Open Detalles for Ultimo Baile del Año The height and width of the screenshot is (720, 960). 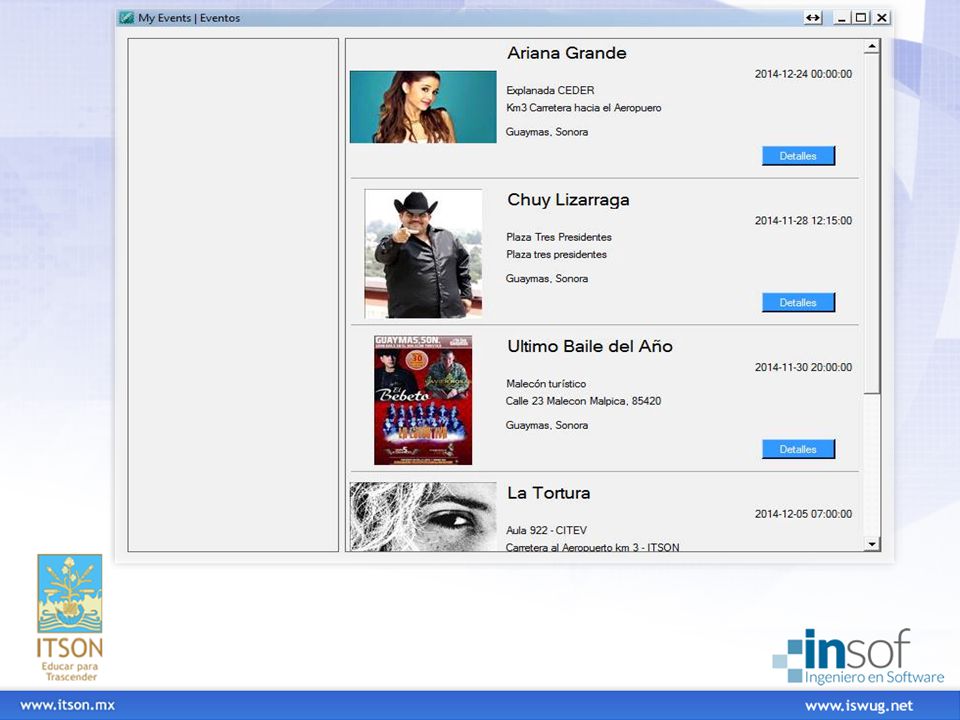(798, 449)
